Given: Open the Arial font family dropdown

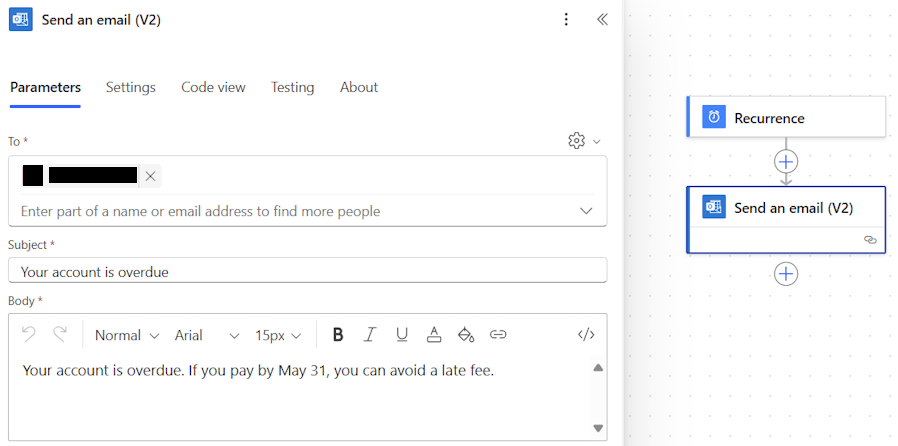Looking at the screenshot, I should tap(207, 336).
